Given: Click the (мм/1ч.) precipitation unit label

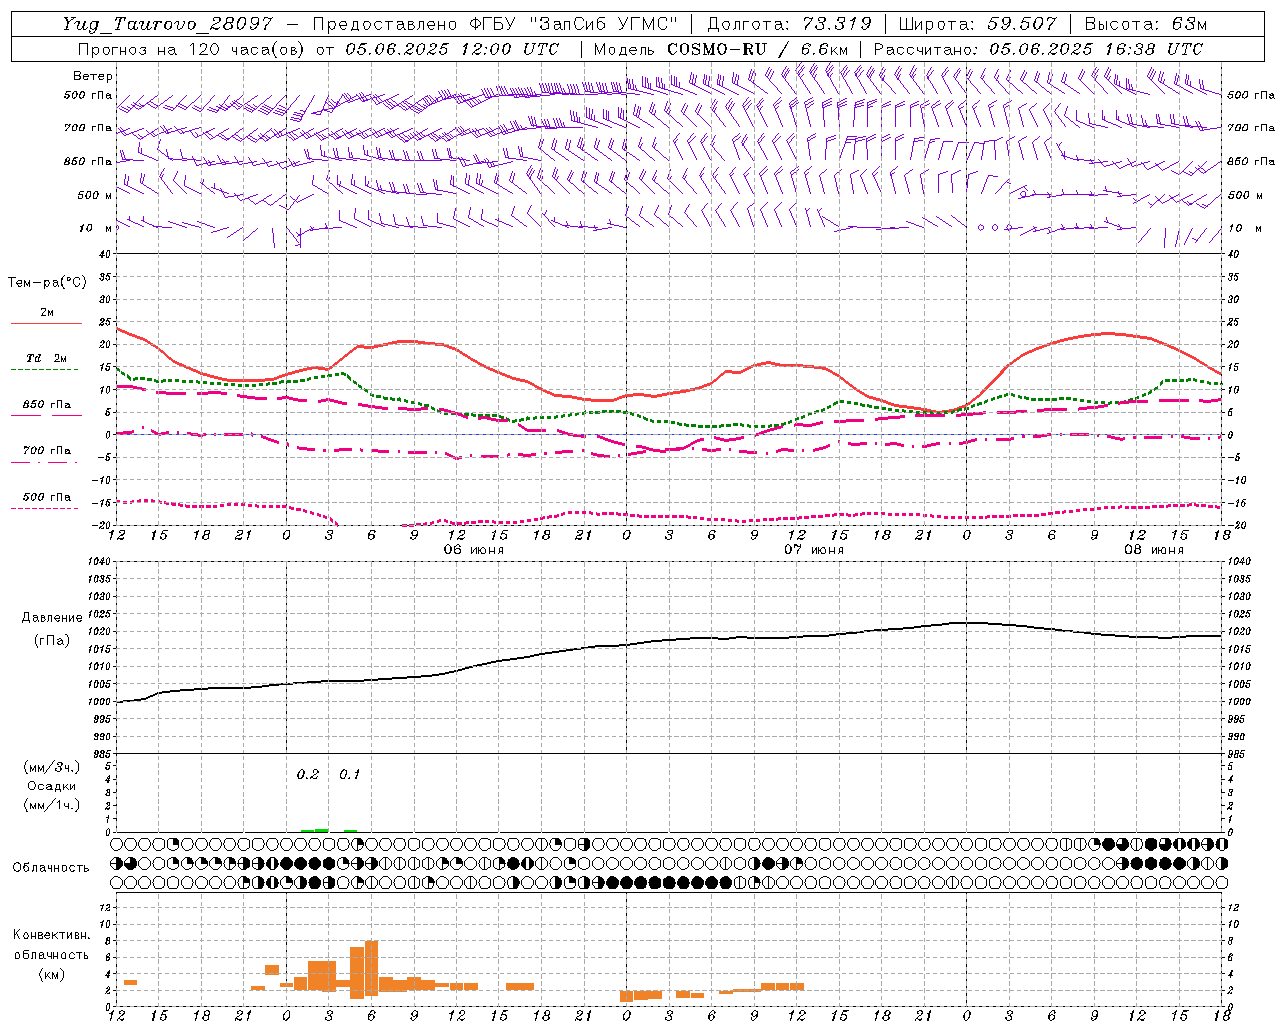Looking at the screenshot, I should click(52, 805).
